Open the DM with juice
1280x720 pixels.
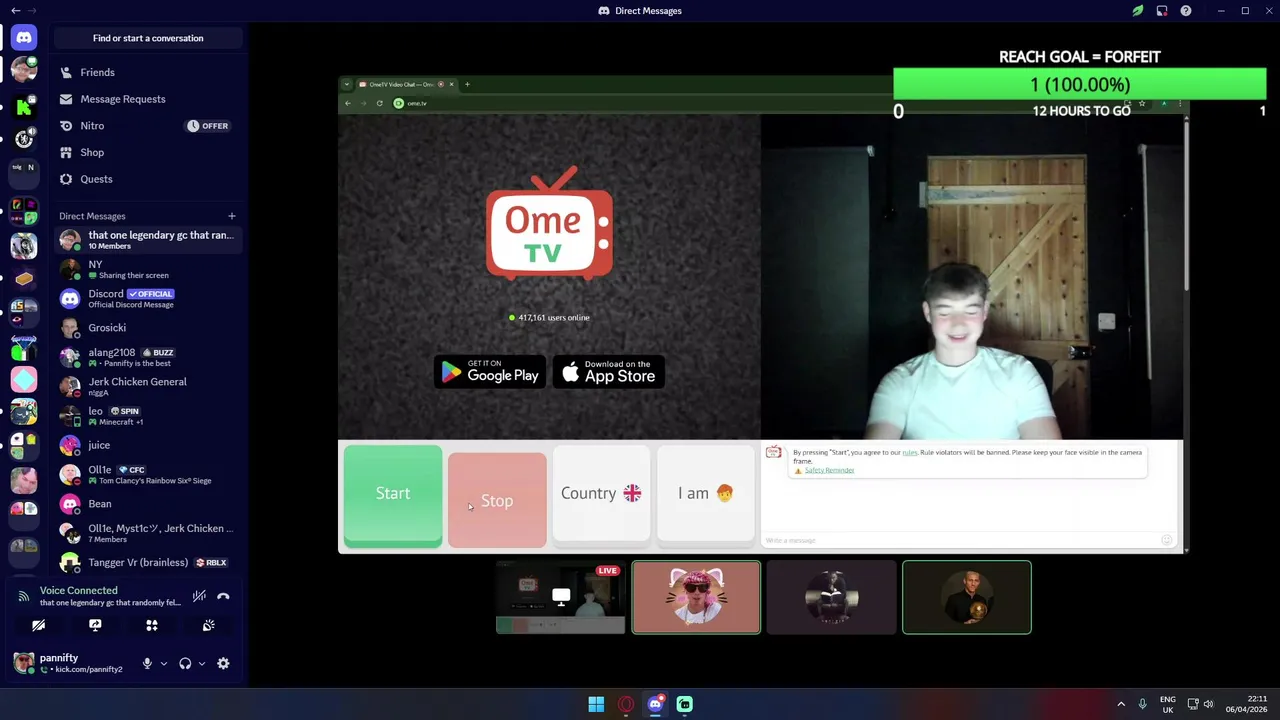[147, 445]
